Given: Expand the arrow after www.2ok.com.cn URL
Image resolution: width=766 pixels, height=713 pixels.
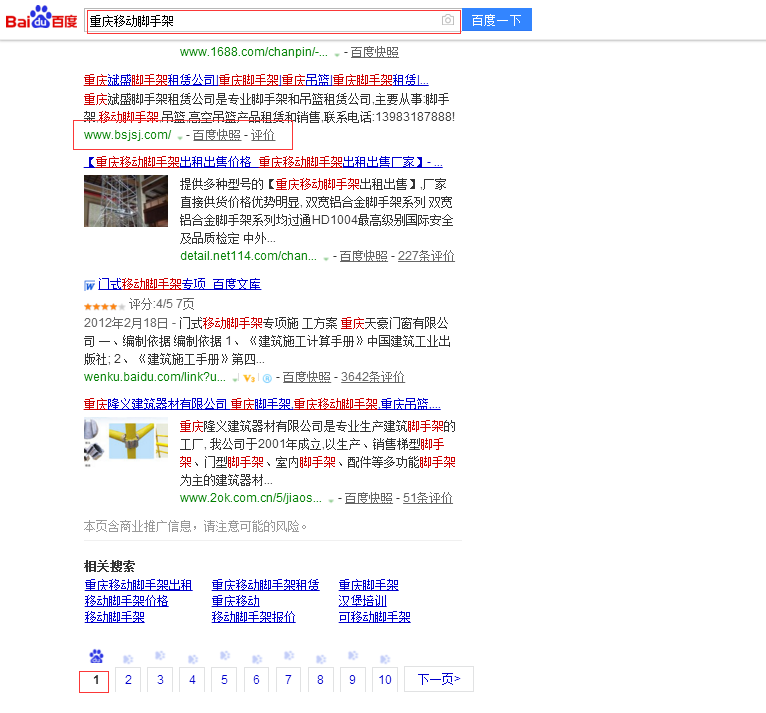Looking at the screenshot, I should coord(332,499).
